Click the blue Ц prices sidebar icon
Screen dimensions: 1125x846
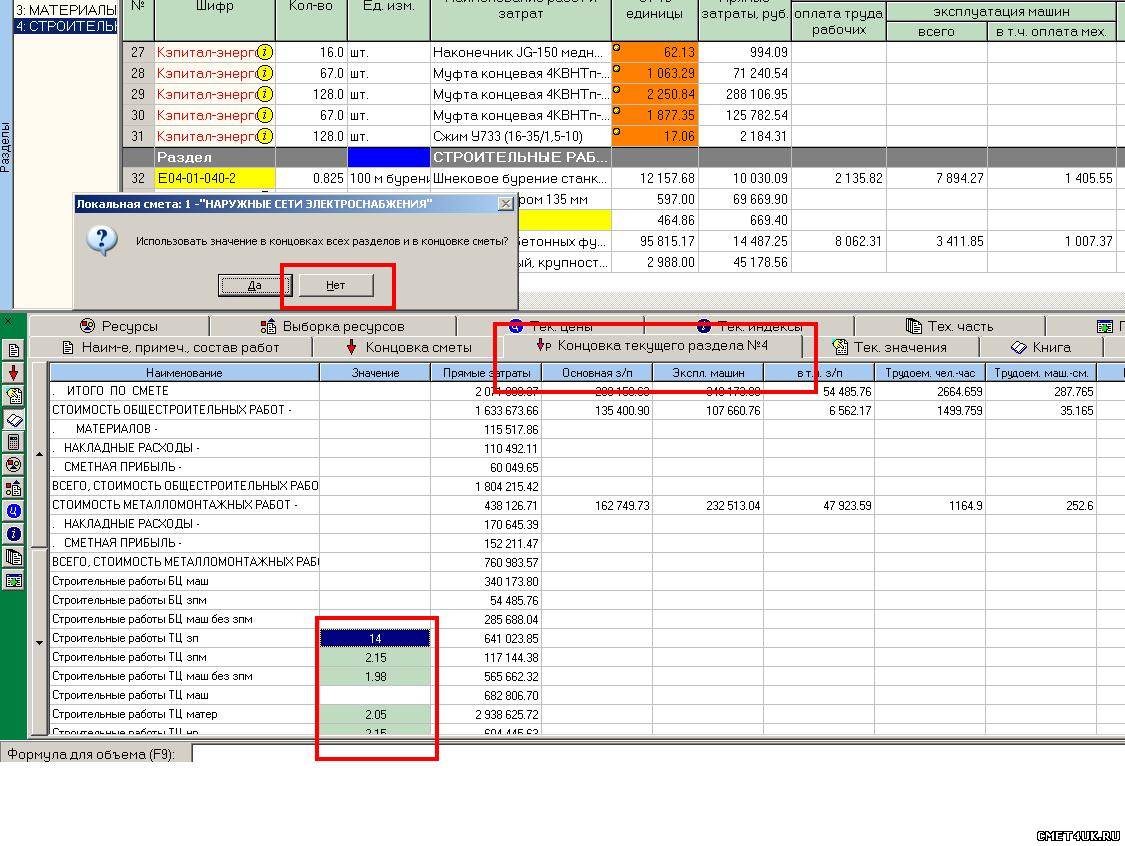tap(14, 511)
